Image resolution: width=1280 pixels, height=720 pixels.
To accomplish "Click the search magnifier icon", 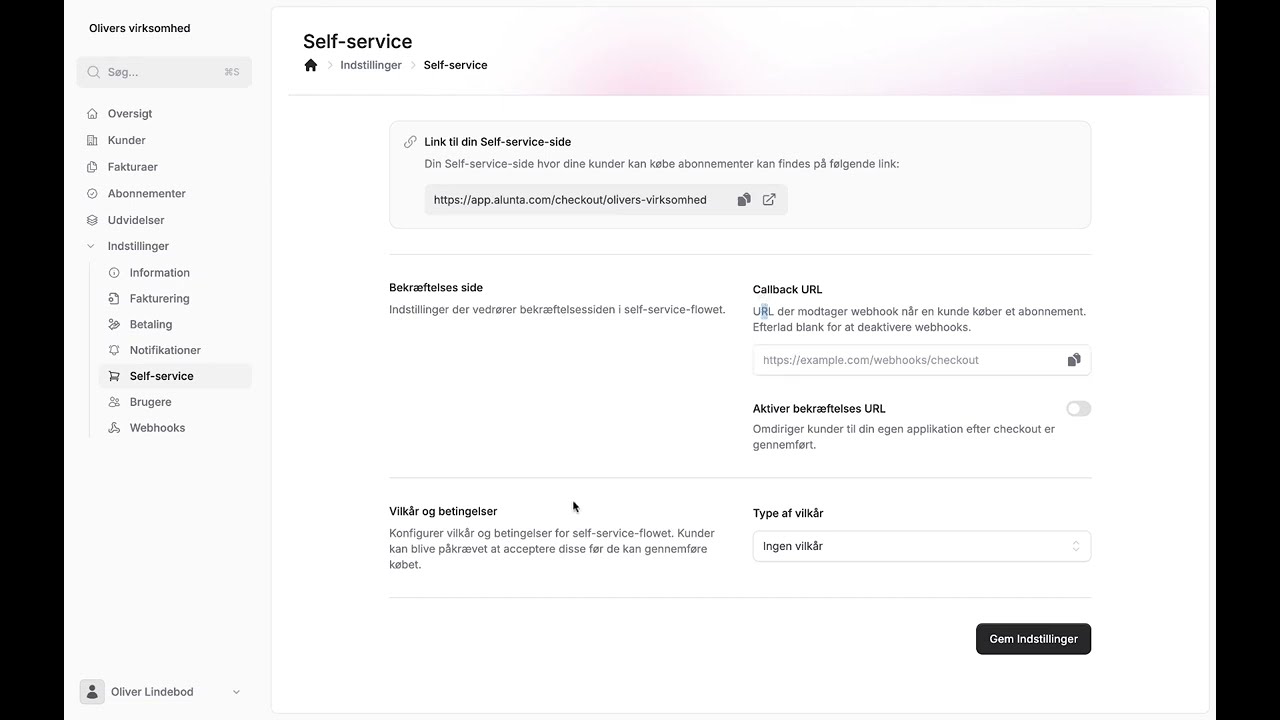I will coord(93,72).
